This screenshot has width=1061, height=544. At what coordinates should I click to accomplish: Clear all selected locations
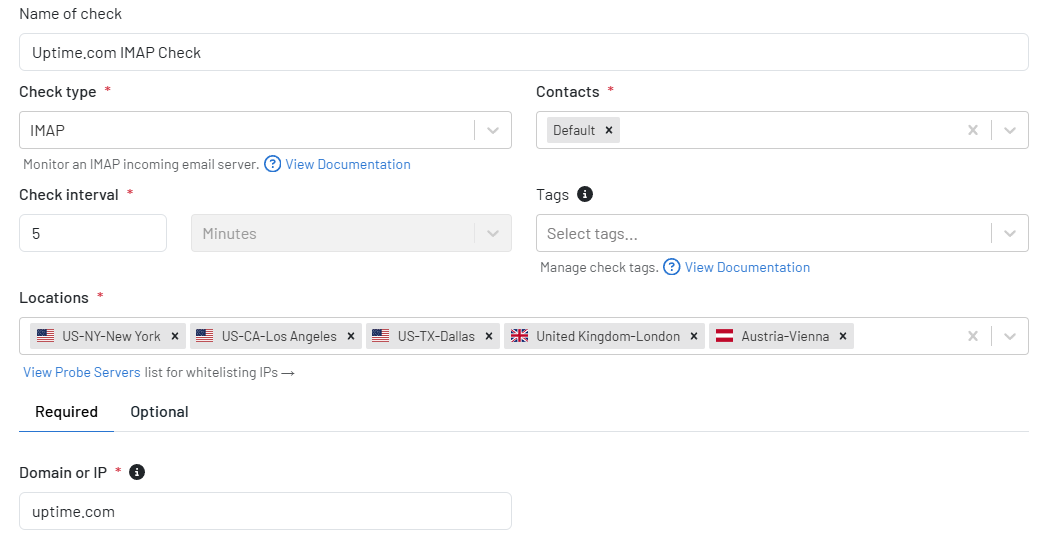click(x=972, y=336)
